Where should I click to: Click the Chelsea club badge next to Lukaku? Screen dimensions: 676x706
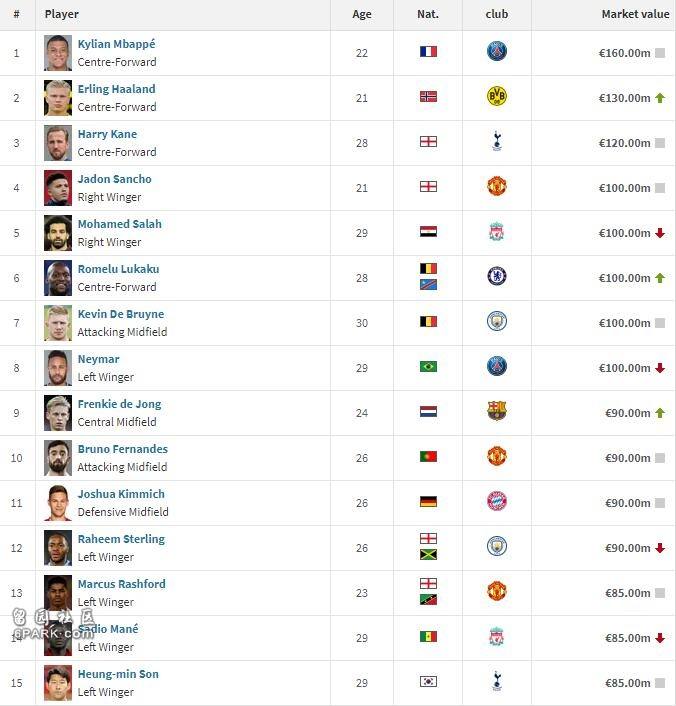tap(497, 276)
